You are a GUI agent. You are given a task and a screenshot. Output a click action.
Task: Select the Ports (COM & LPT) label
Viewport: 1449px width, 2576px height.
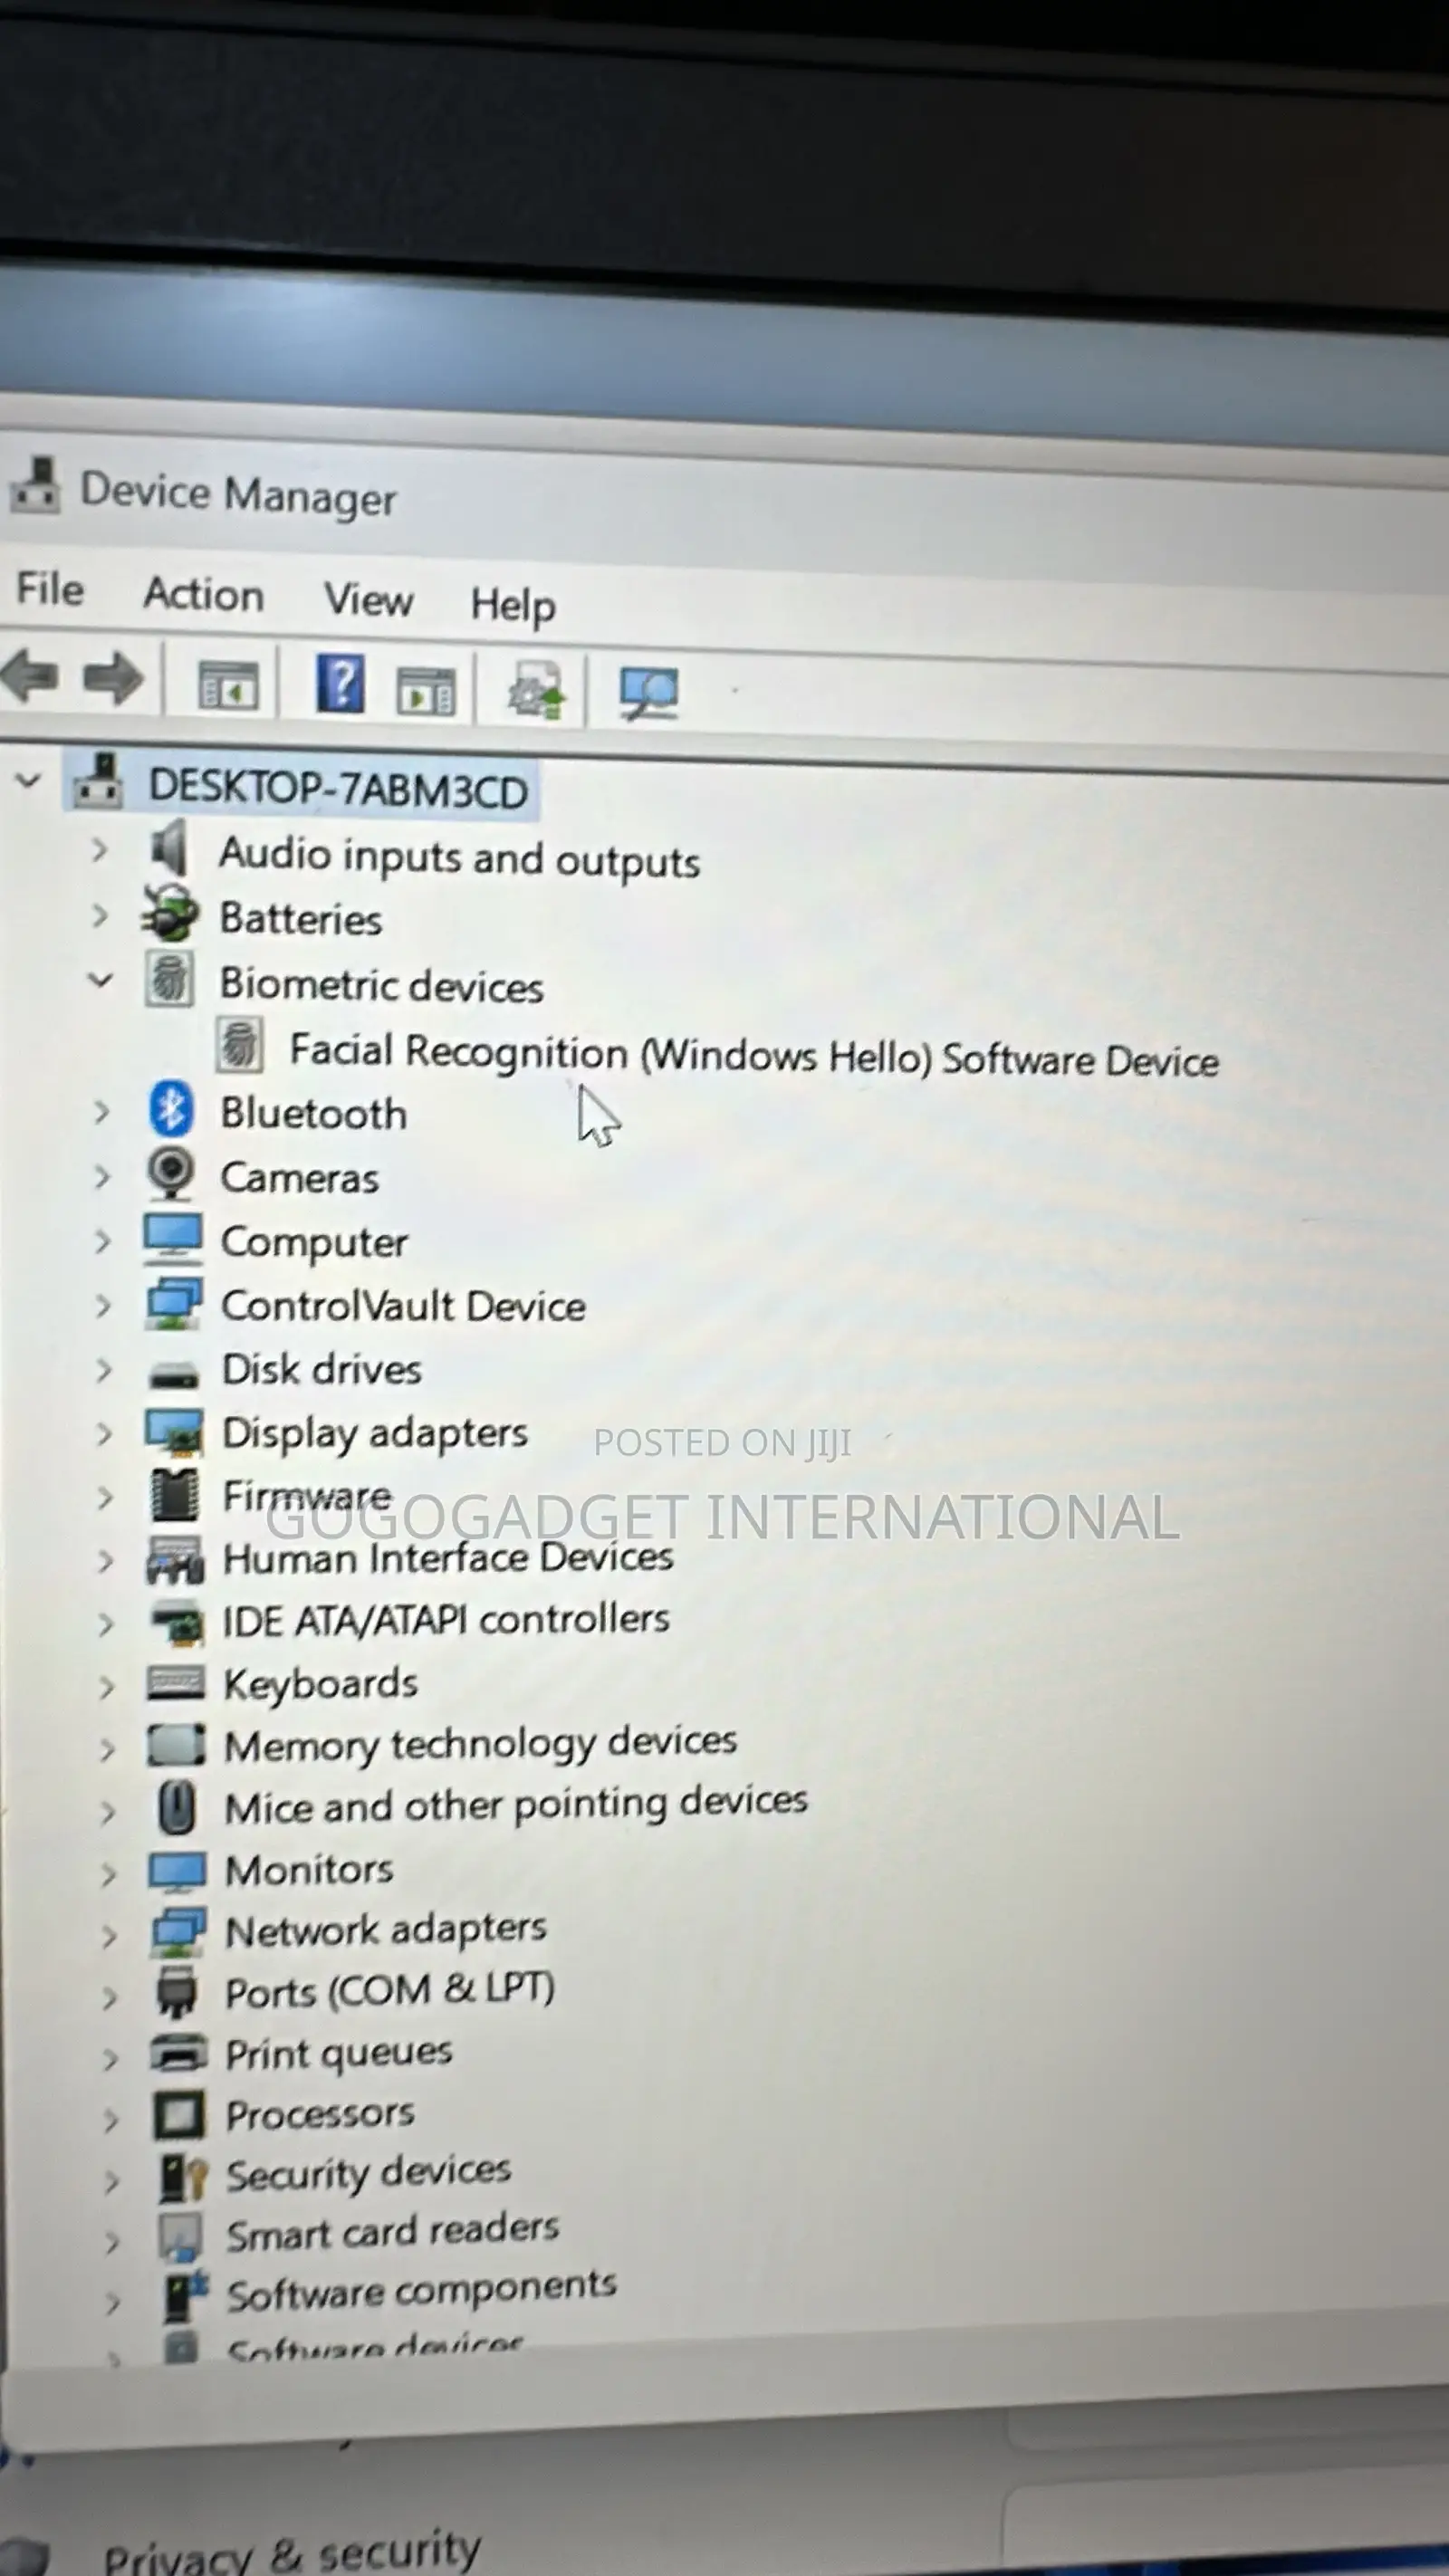390,1990
